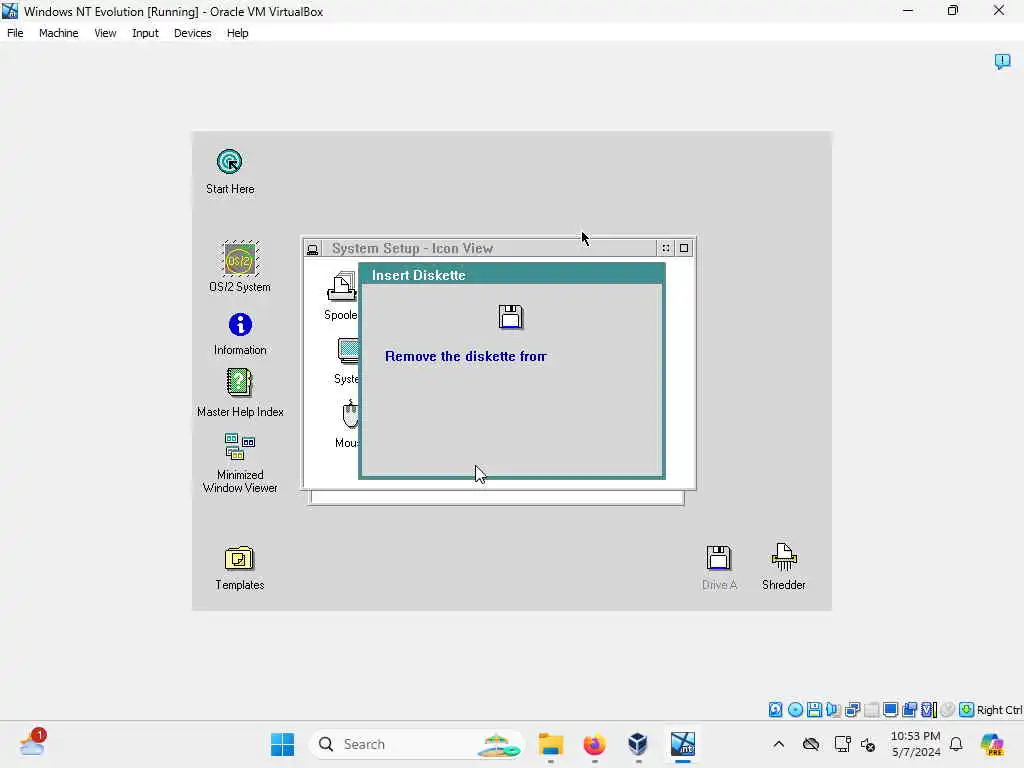Expand the system tray hidden icons chevron
This screenshot has width=1024, height=768.
coord(778,744)
